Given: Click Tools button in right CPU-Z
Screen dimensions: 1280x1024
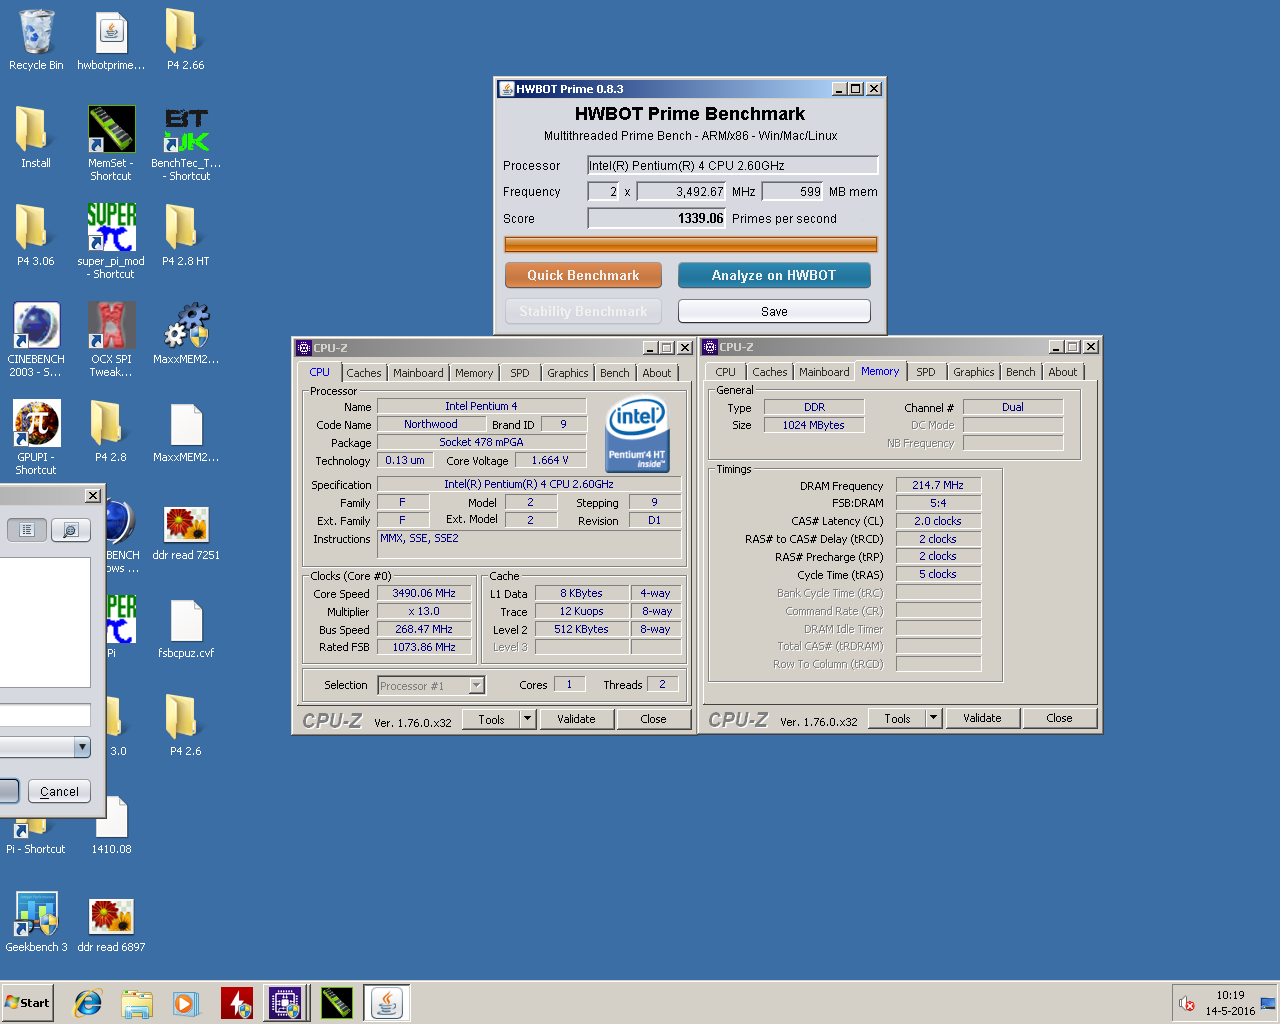Looking at the screenshot, I should [x=898, y=718].
